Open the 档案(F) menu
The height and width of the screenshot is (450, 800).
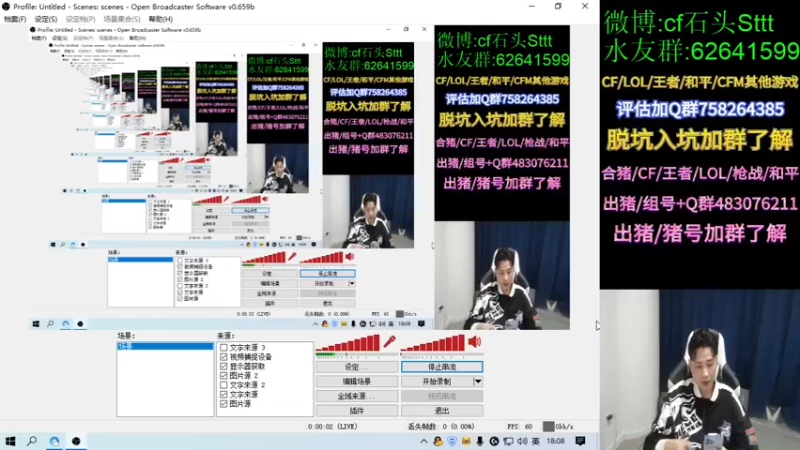click(x=15, y=19)
